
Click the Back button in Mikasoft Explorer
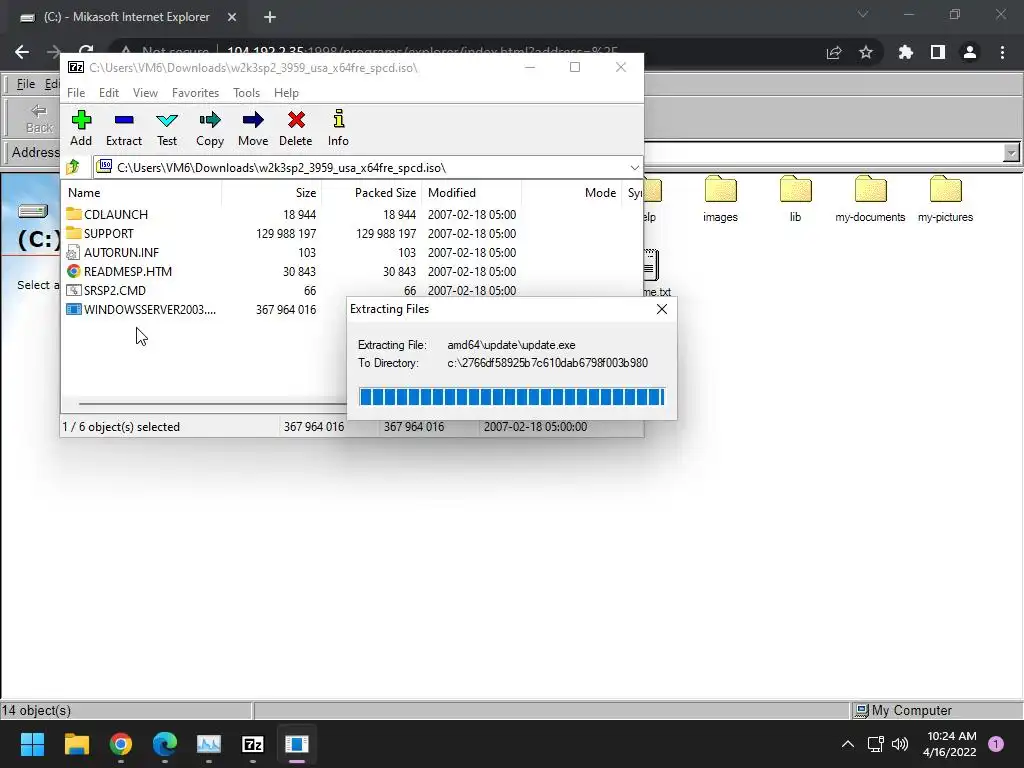pos(39,118)
